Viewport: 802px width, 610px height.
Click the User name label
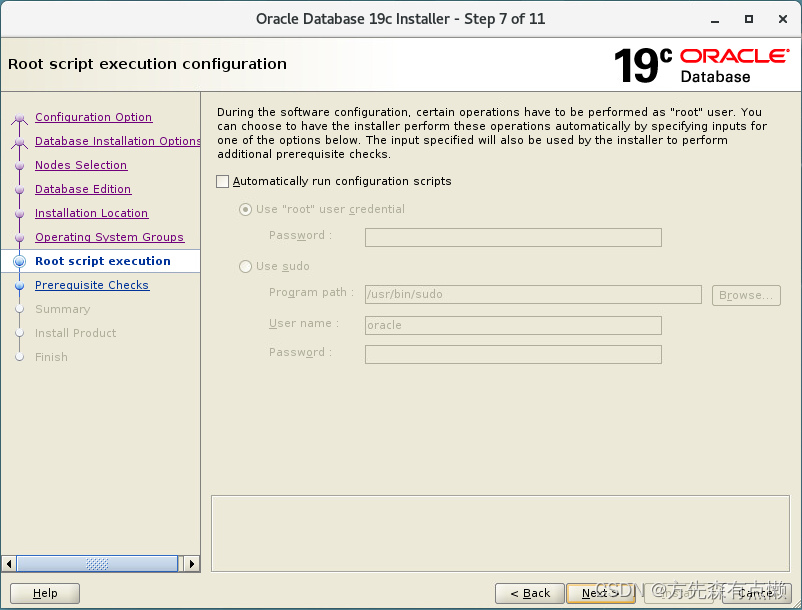tap(304, 324)
